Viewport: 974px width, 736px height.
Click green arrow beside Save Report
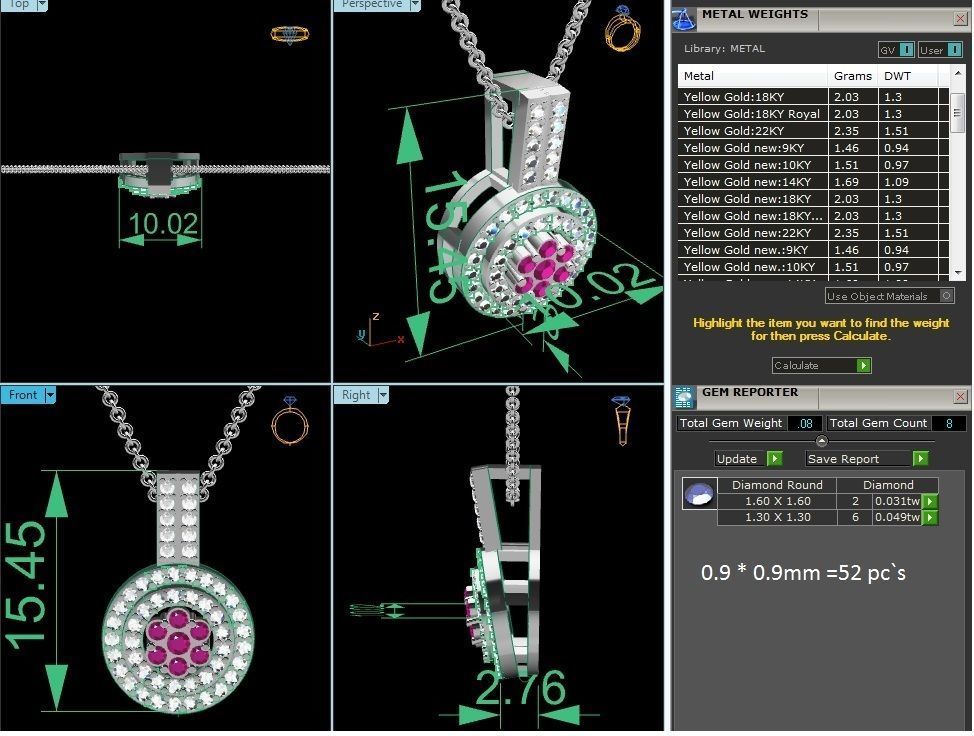[x=921, y=458]
